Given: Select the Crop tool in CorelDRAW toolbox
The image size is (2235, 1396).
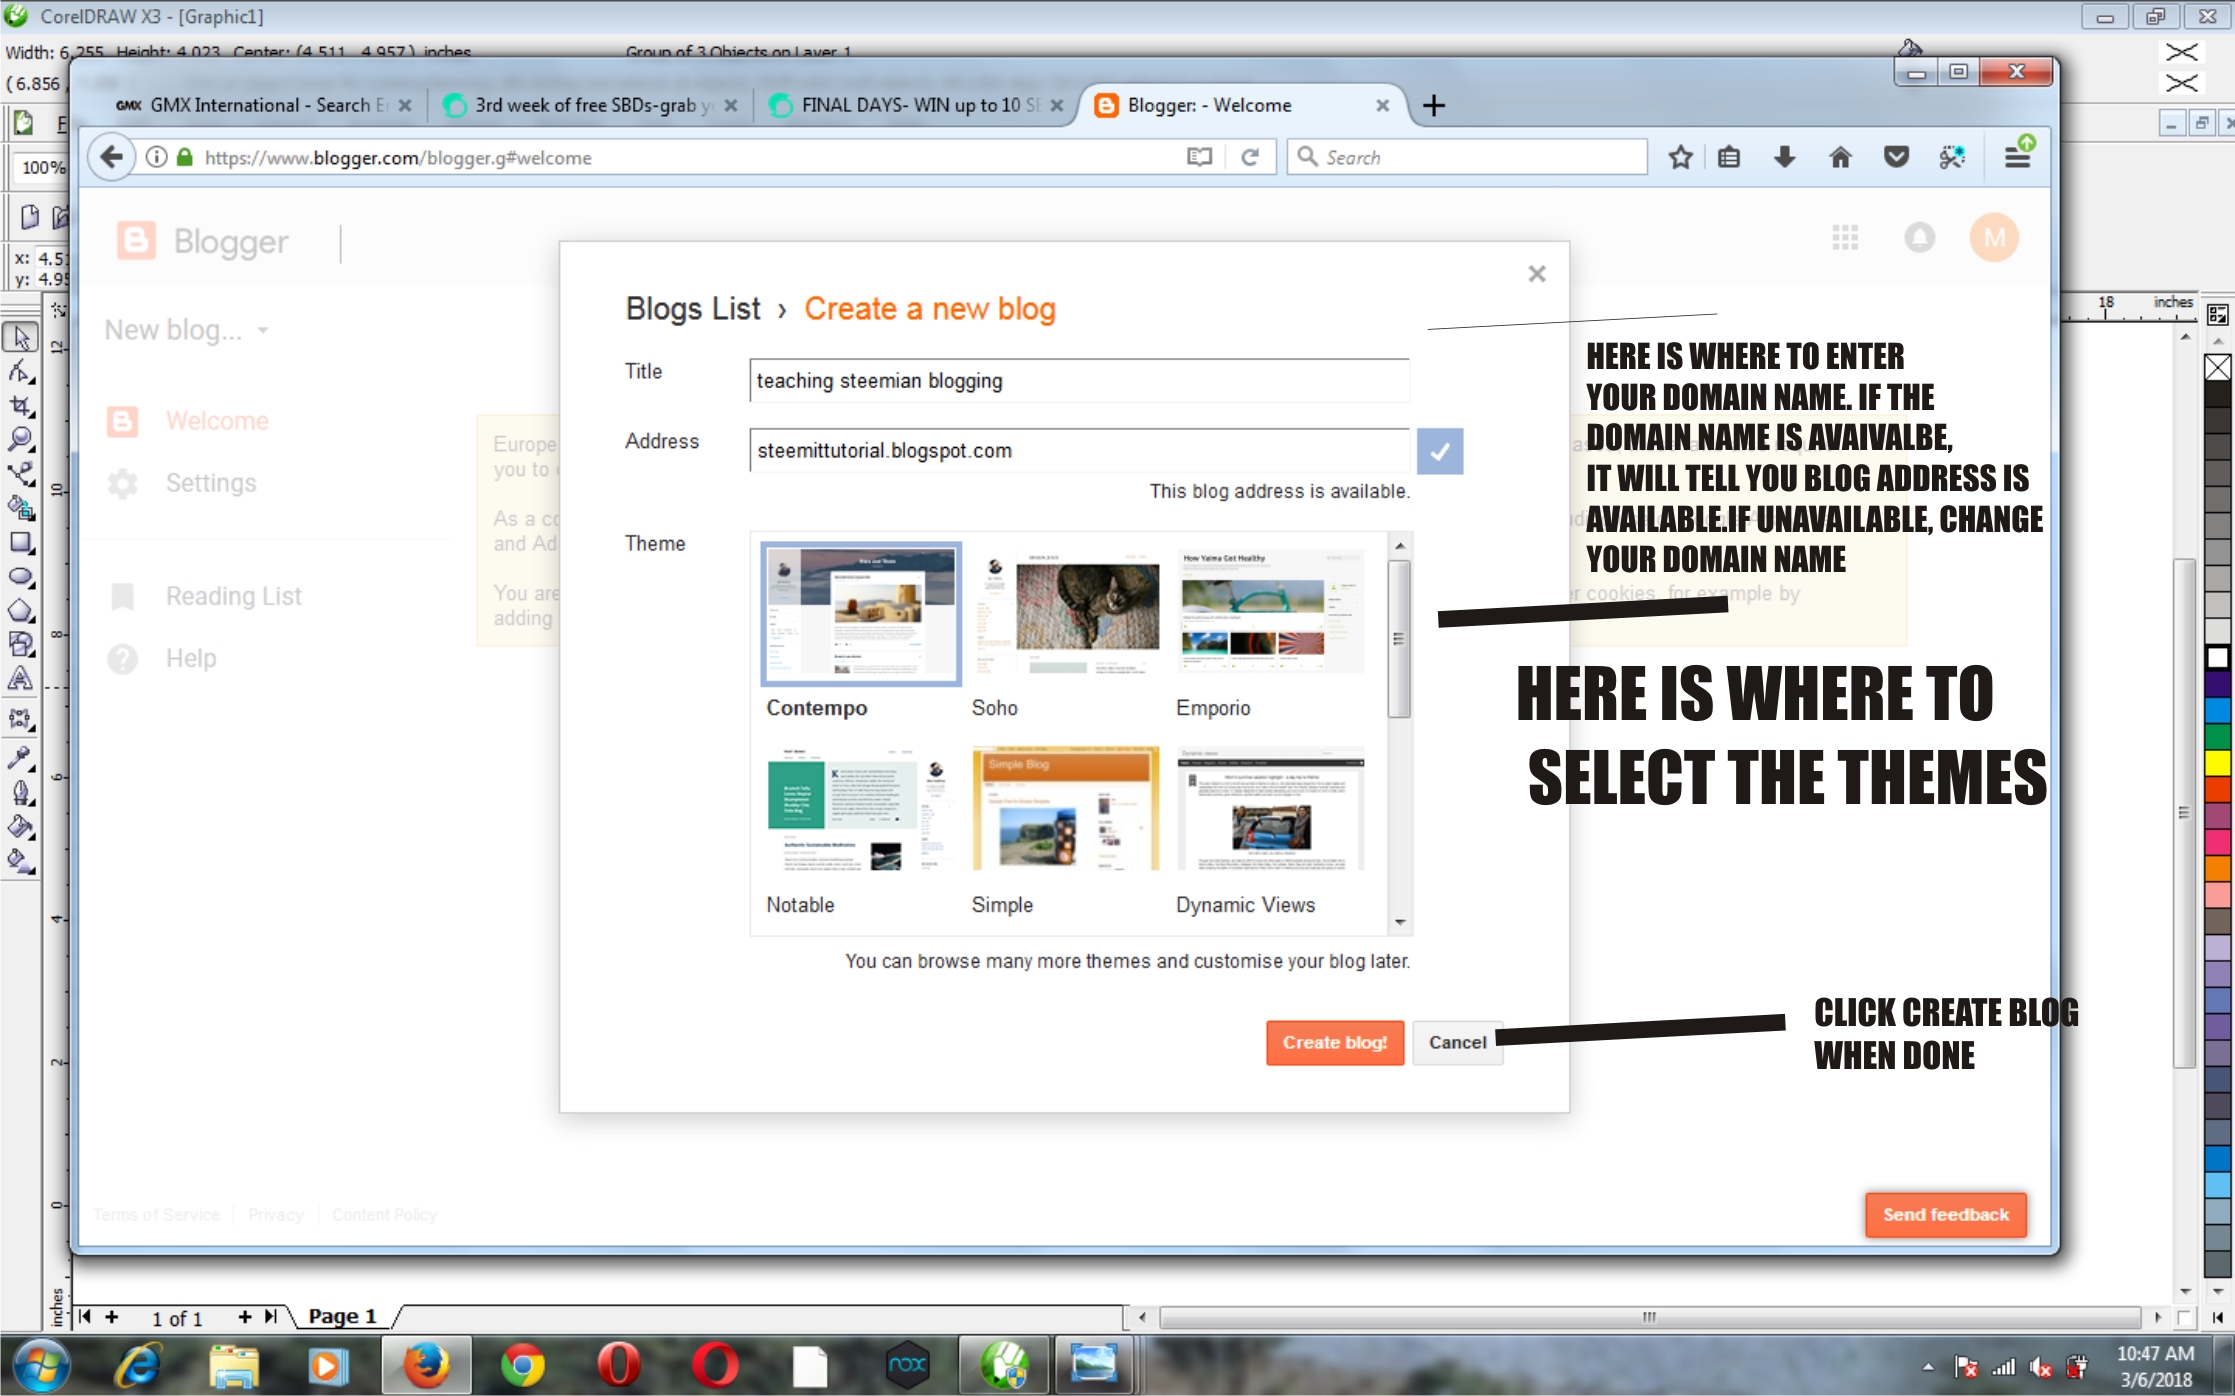Looking at the screenshot, I should pos(21,406).
